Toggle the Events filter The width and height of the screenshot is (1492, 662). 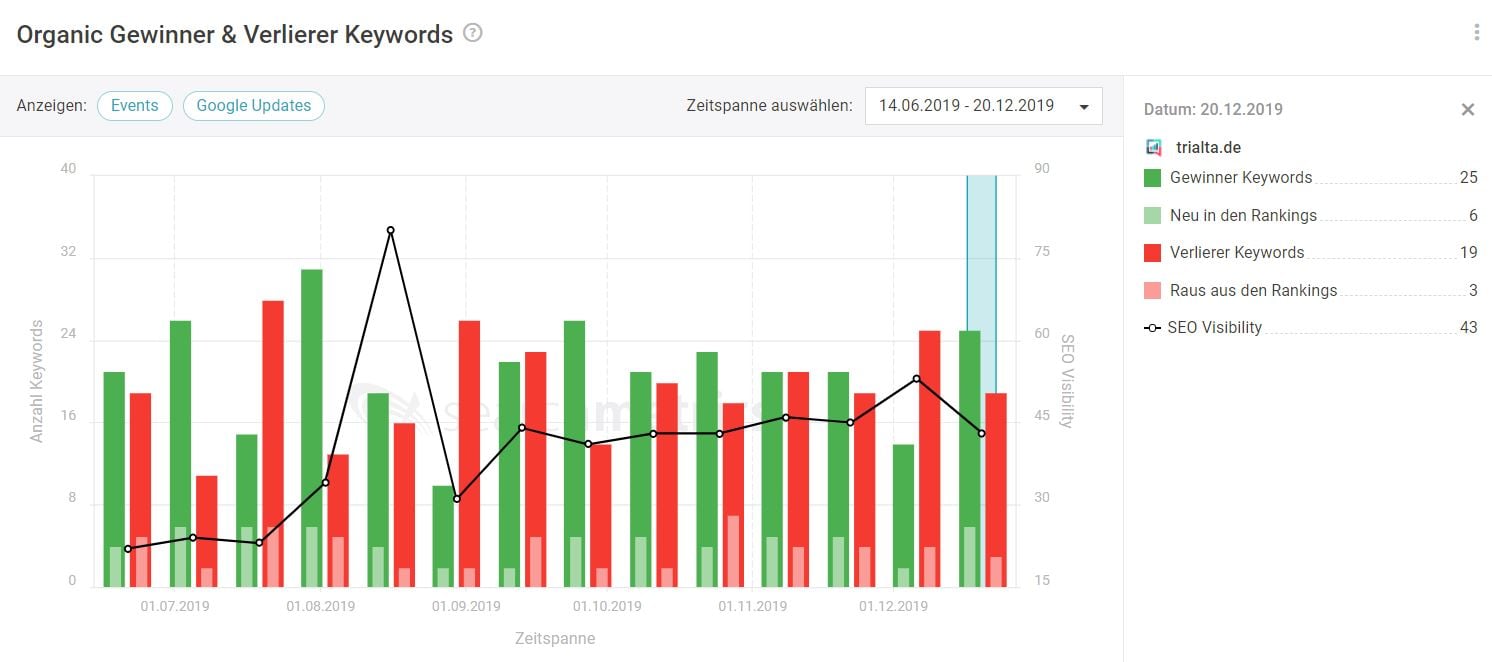coord(135,106)
